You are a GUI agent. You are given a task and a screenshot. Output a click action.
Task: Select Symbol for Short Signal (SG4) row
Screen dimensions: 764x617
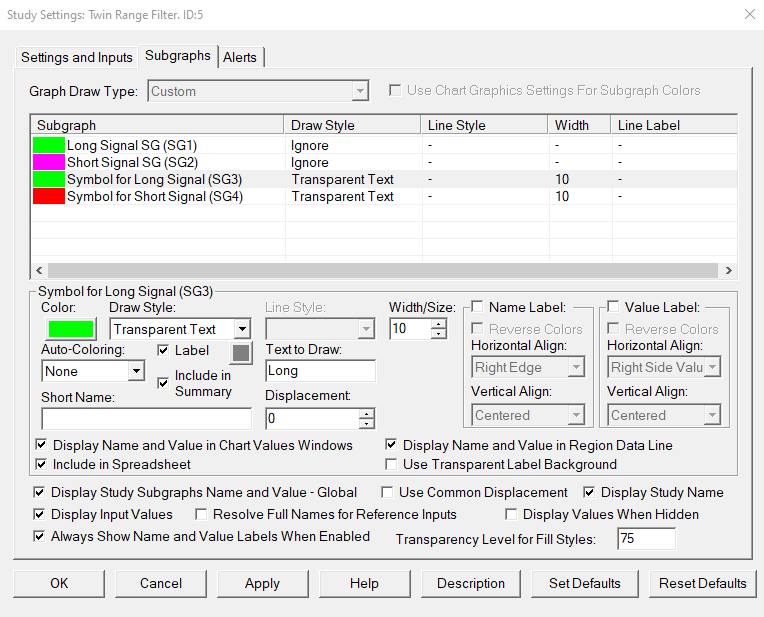[x=154, y=196]
